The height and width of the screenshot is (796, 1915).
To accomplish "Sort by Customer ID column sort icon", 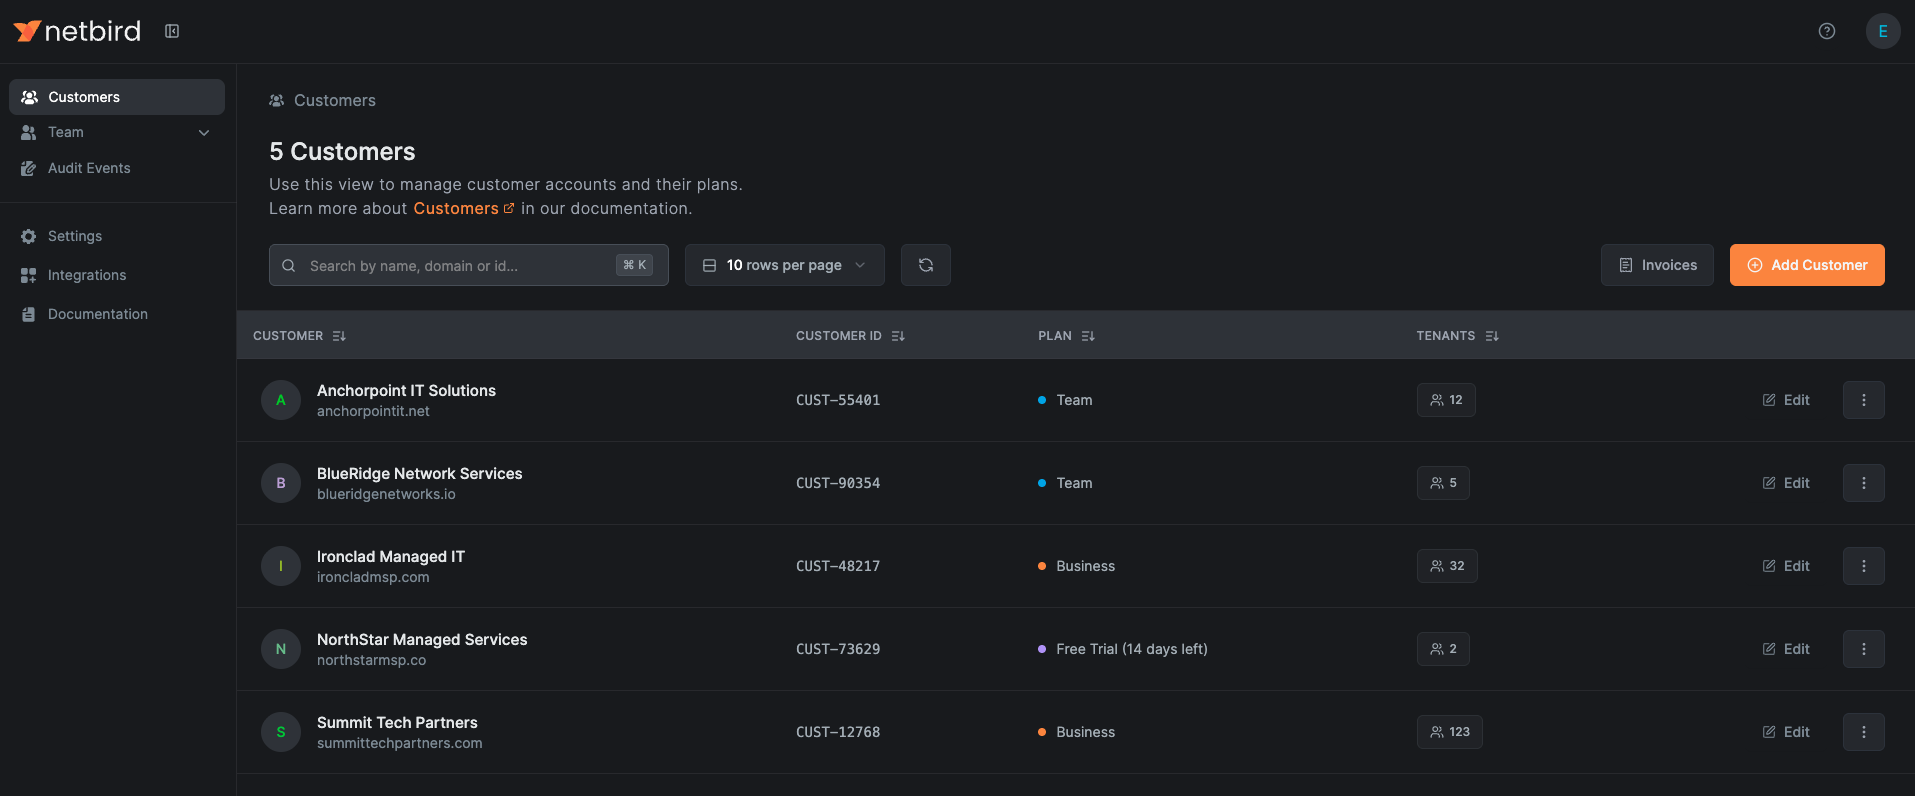I will [x=898, y=336].
